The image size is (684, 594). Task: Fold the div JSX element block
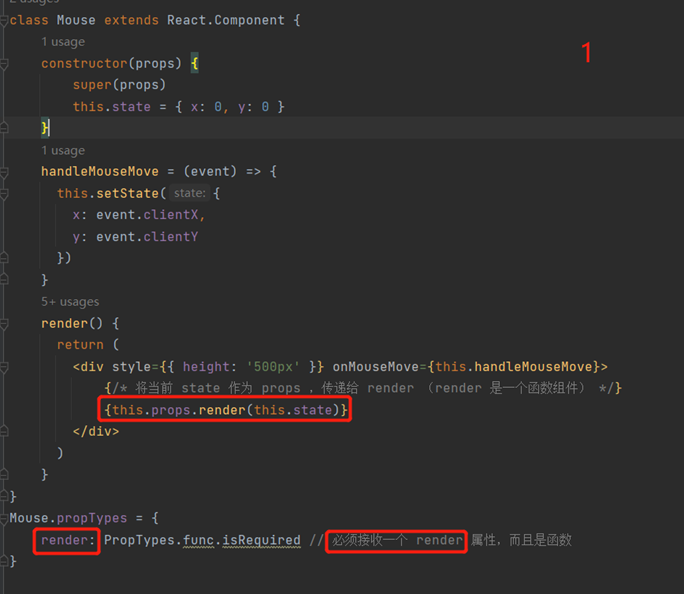[4, 368]
